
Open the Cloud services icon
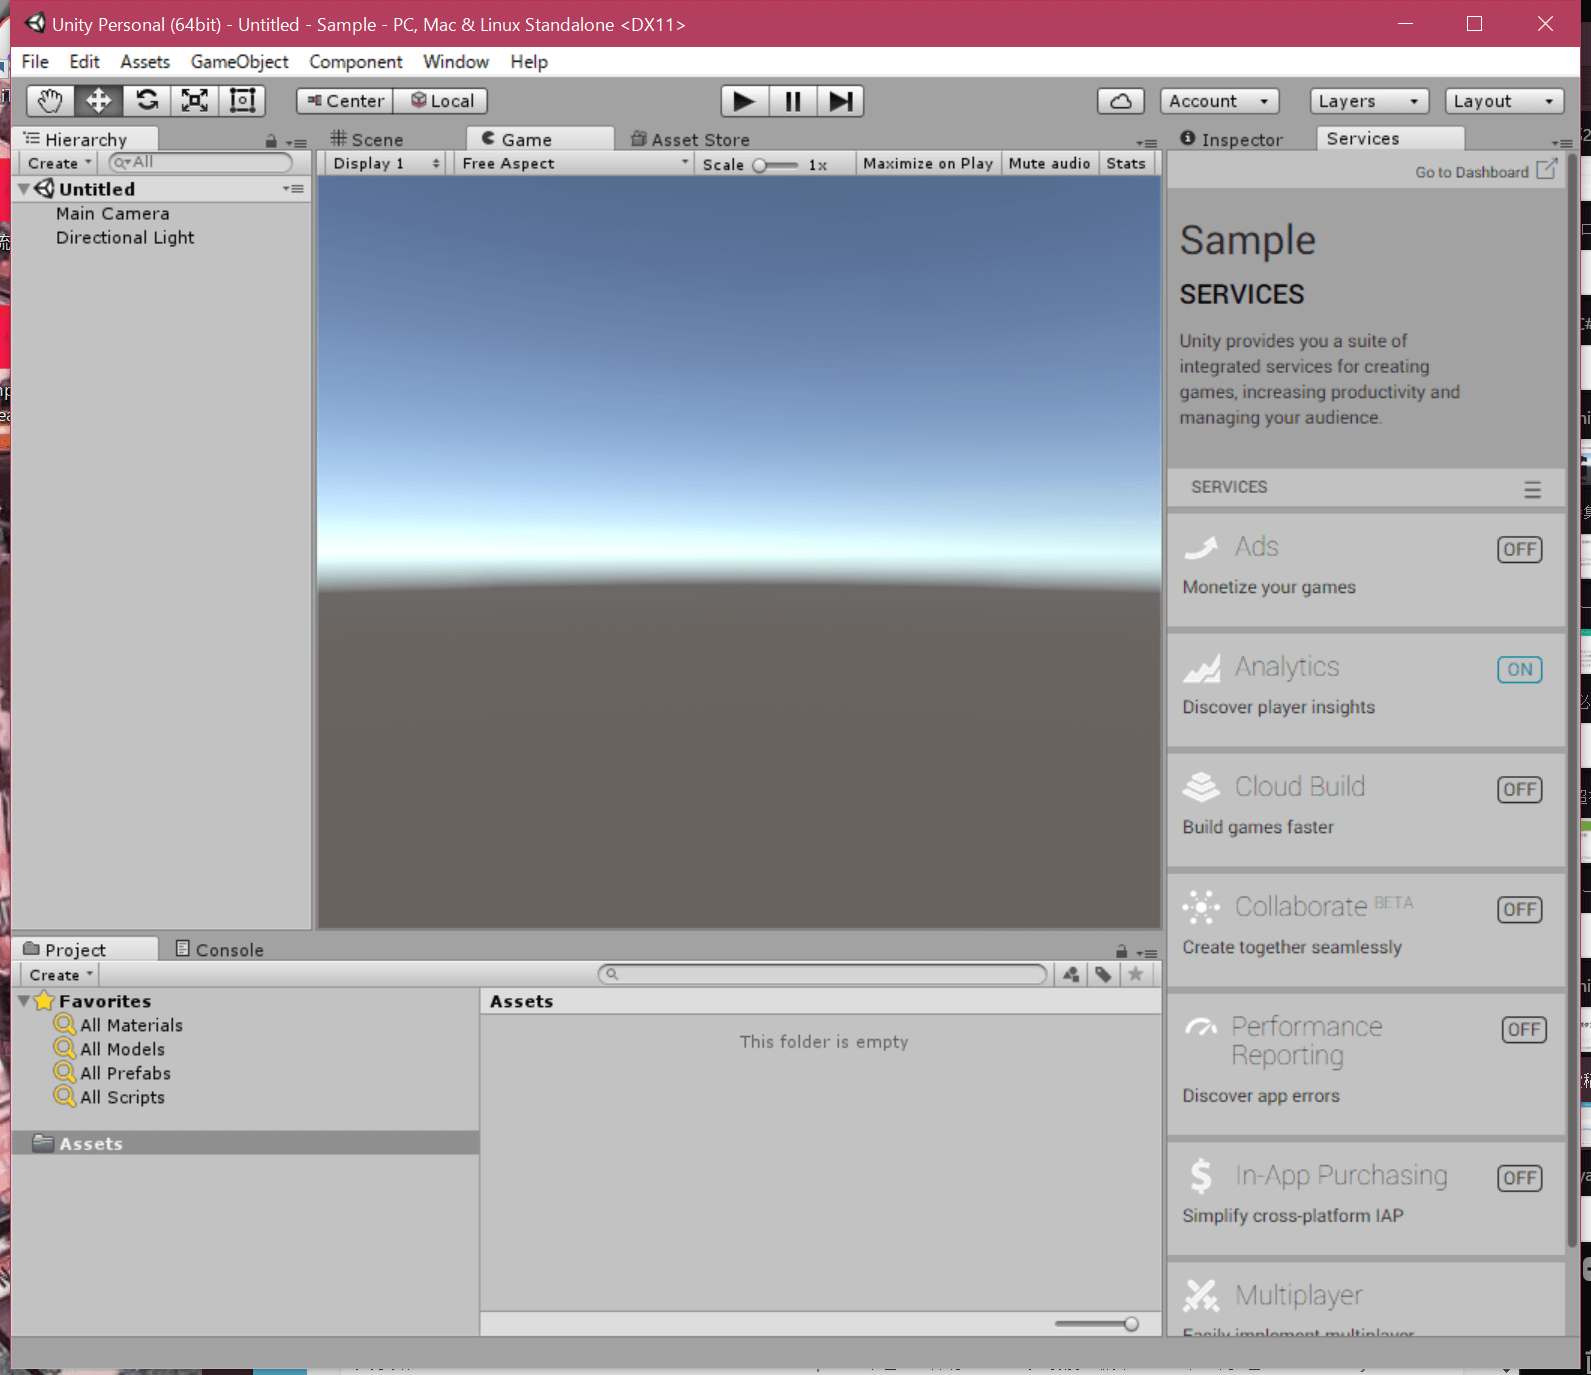click(1121, 101)
